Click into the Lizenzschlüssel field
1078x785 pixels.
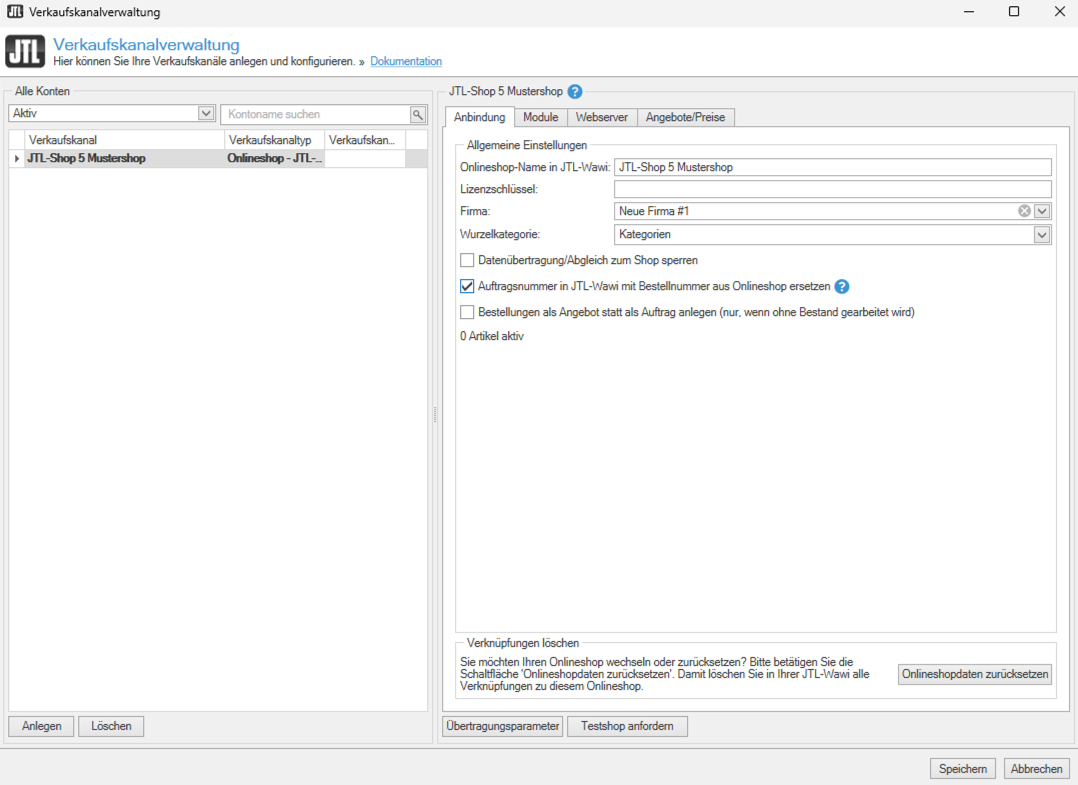pos(833,189)
